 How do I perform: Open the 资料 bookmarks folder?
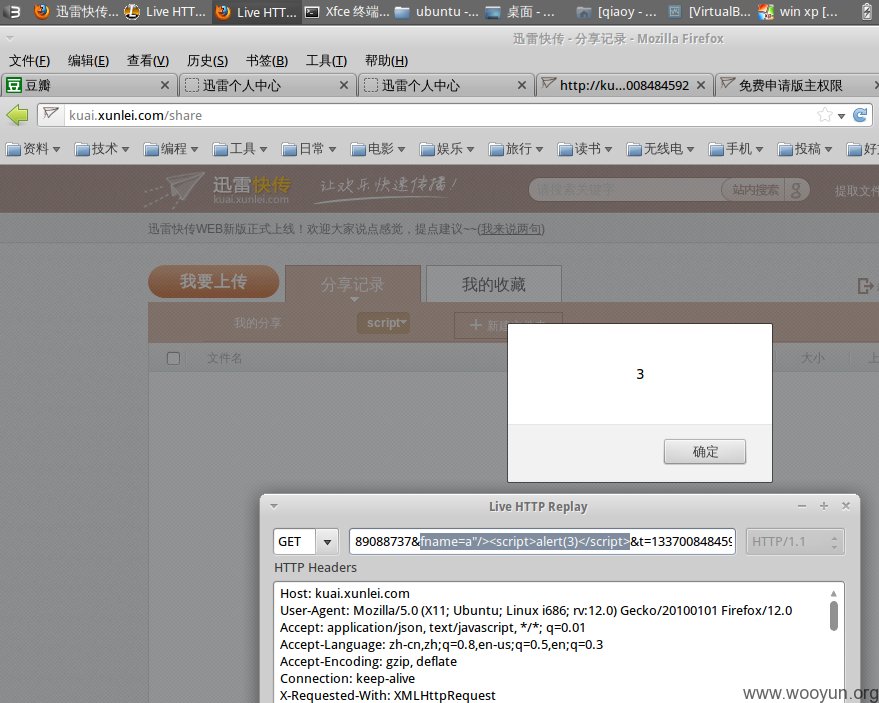[x=33, y=149]
